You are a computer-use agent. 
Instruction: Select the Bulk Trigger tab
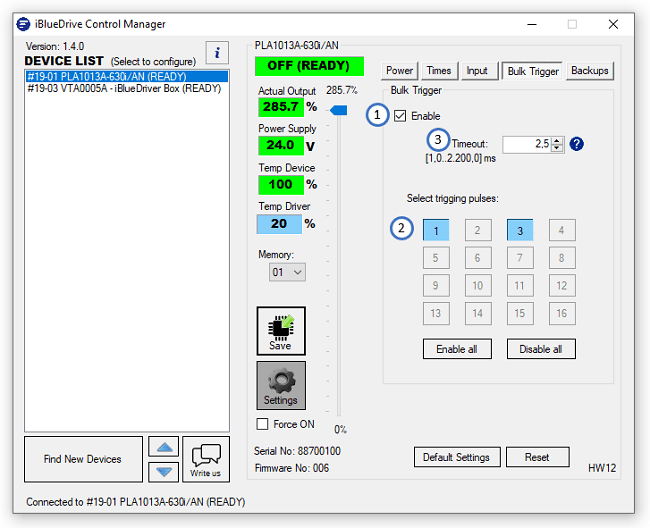pos(533,71)
